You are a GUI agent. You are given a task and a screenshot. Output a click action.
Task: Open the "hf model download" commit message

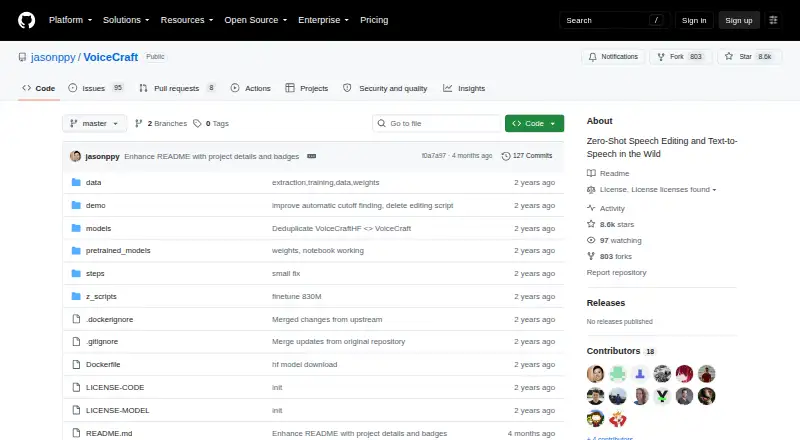click(x=305, y=364)
